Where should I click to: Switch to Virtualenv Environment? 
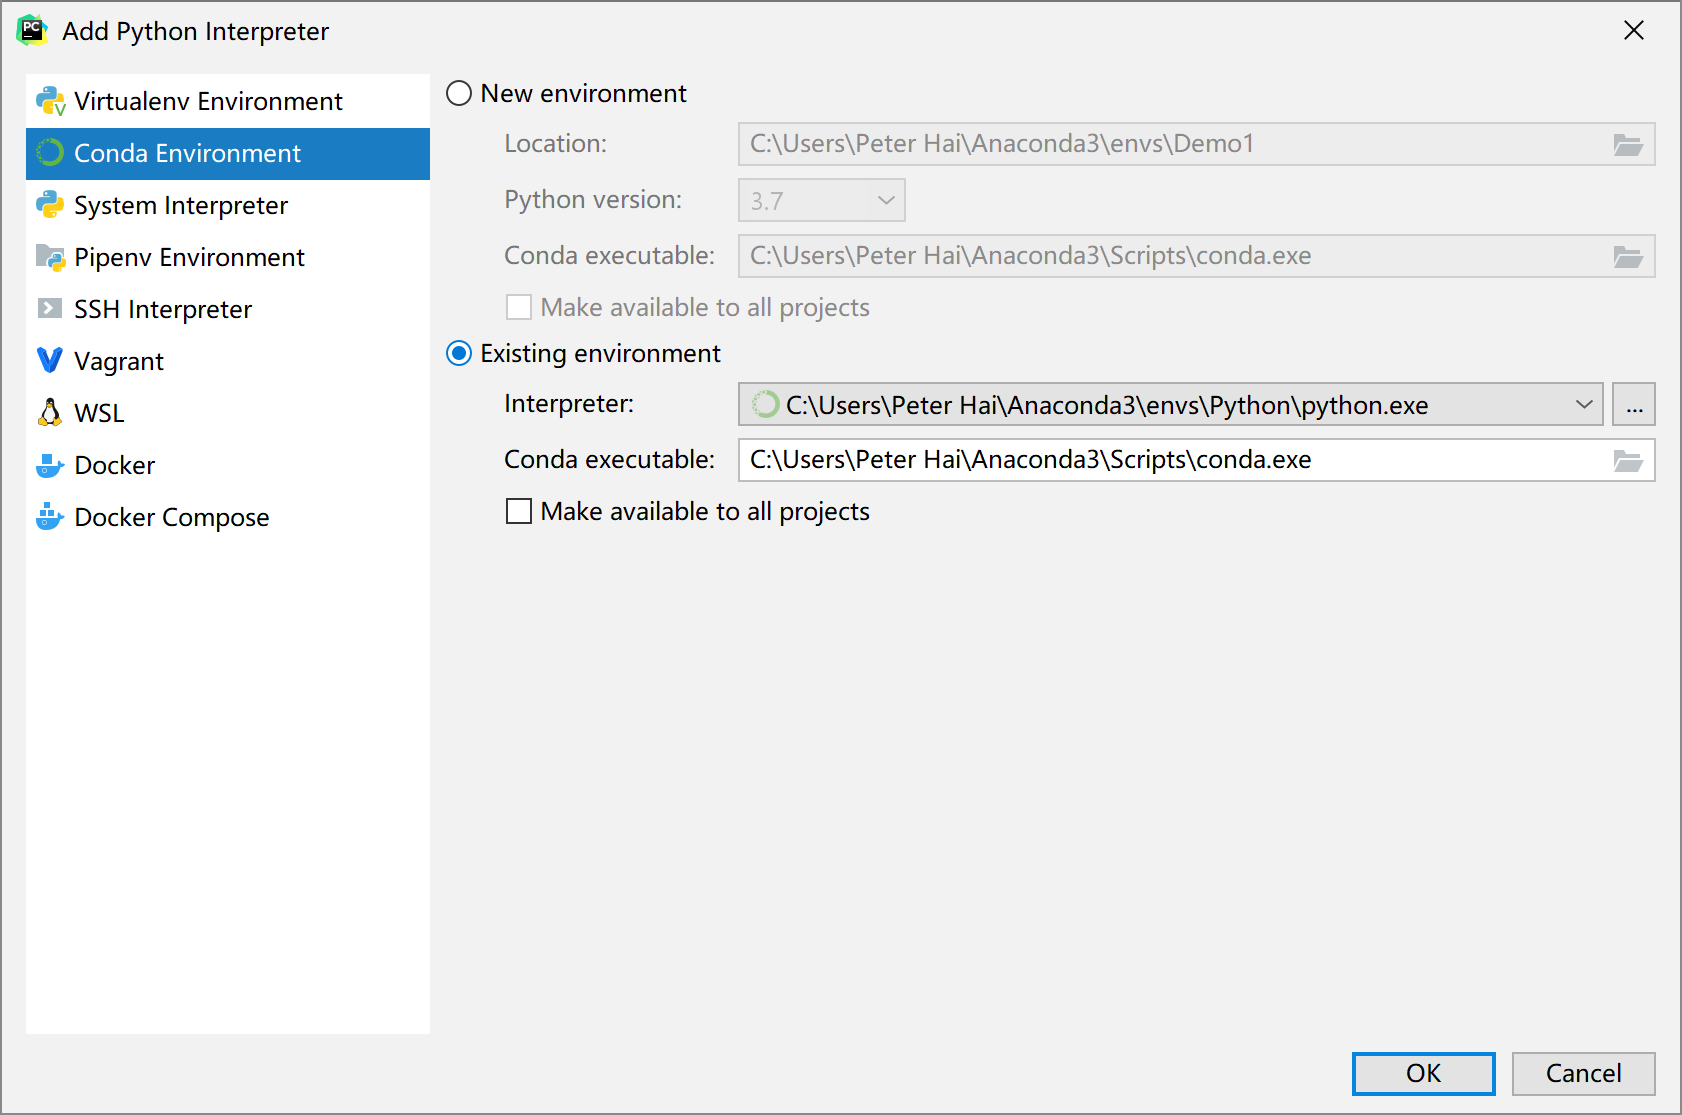tap(228, 101)
